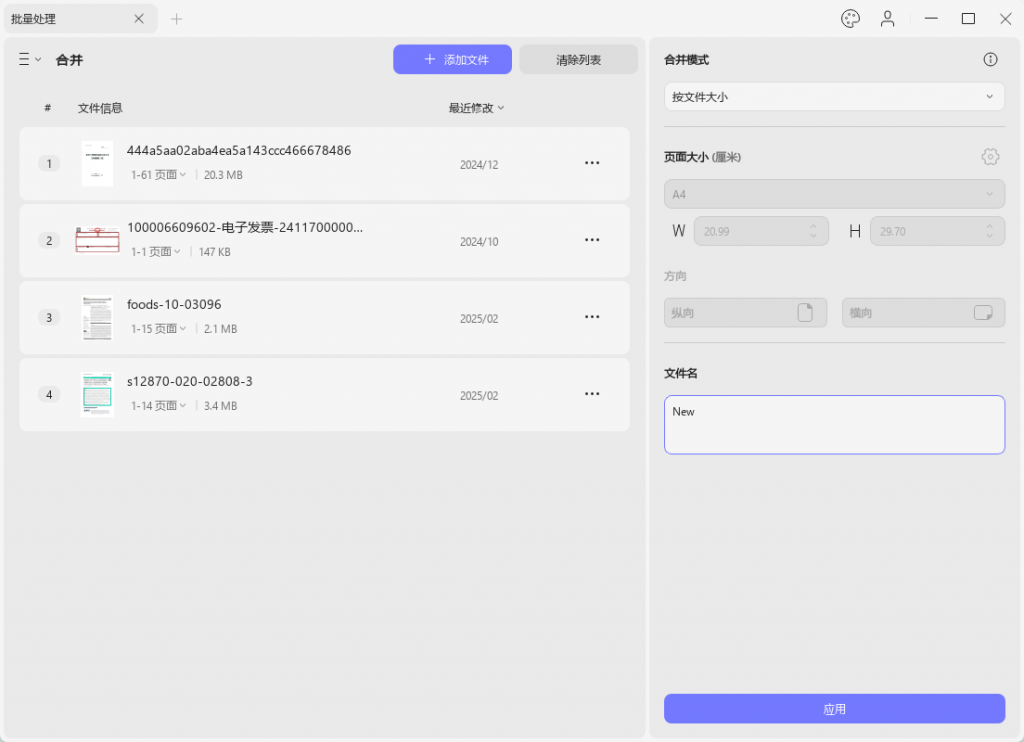Click the 应用 apply button
This screenshot has width=1024, height=742.
(834, 709)
